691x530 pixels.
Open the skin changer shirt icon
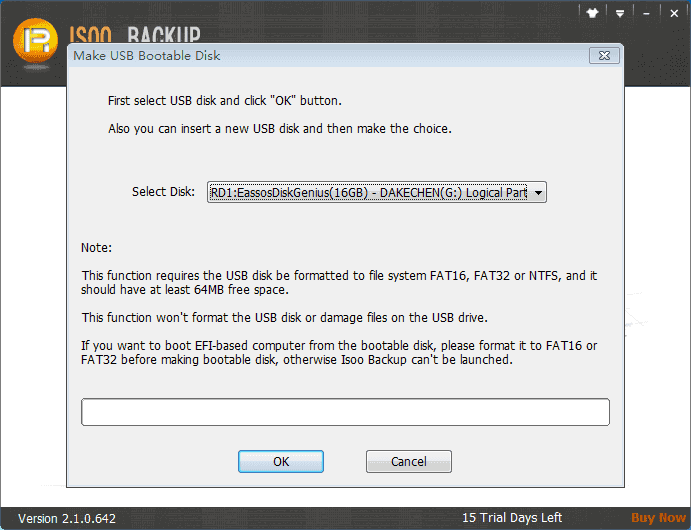point(592,13)
